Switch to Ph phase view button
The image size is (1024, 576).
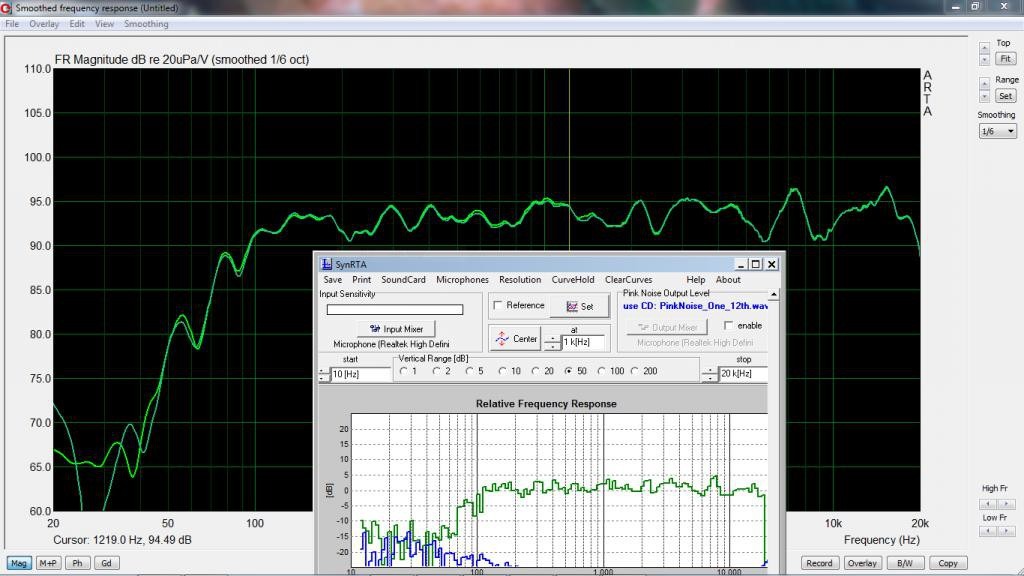(77, 563)
